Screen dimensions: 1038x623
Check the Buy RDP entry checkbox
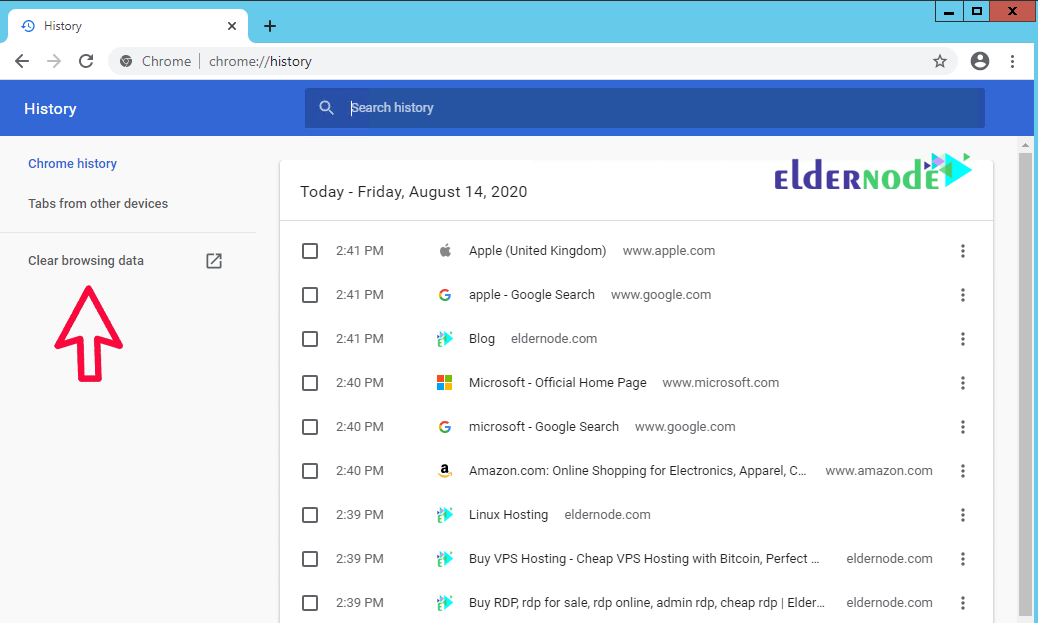click(310, 603)
